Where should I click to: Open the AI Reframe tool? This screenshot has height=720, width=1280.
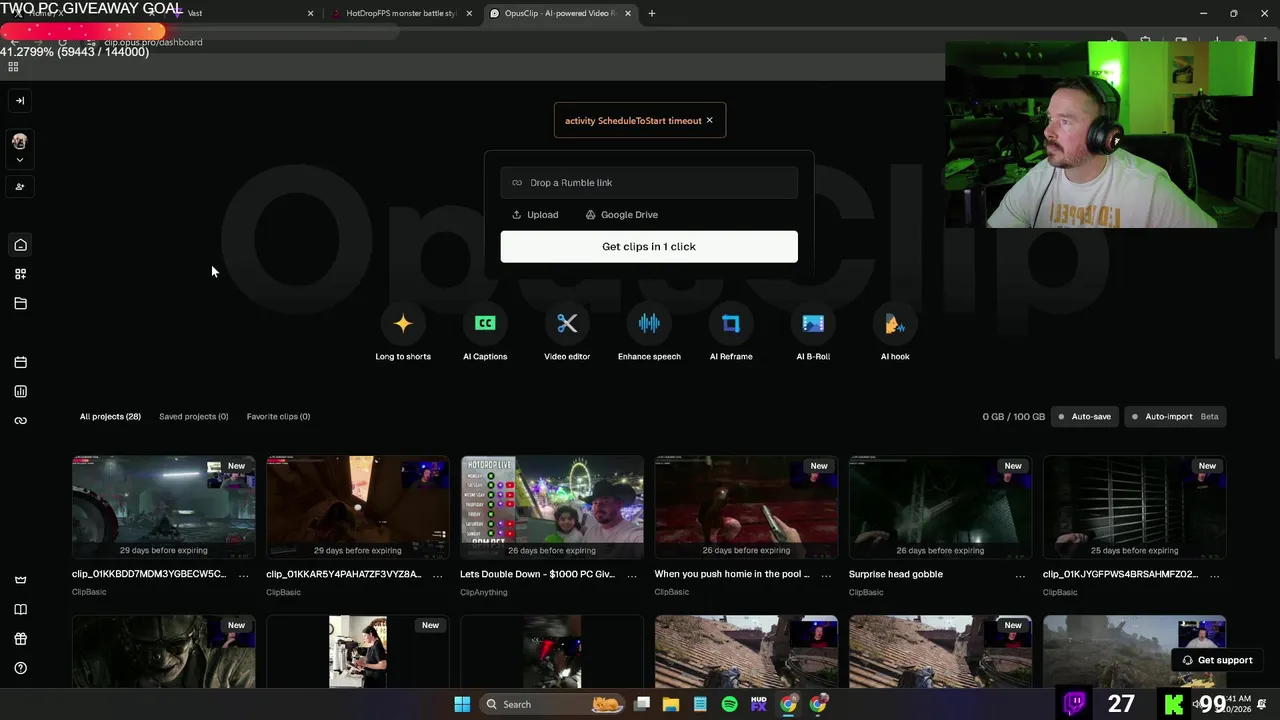(x=731, y=334)
